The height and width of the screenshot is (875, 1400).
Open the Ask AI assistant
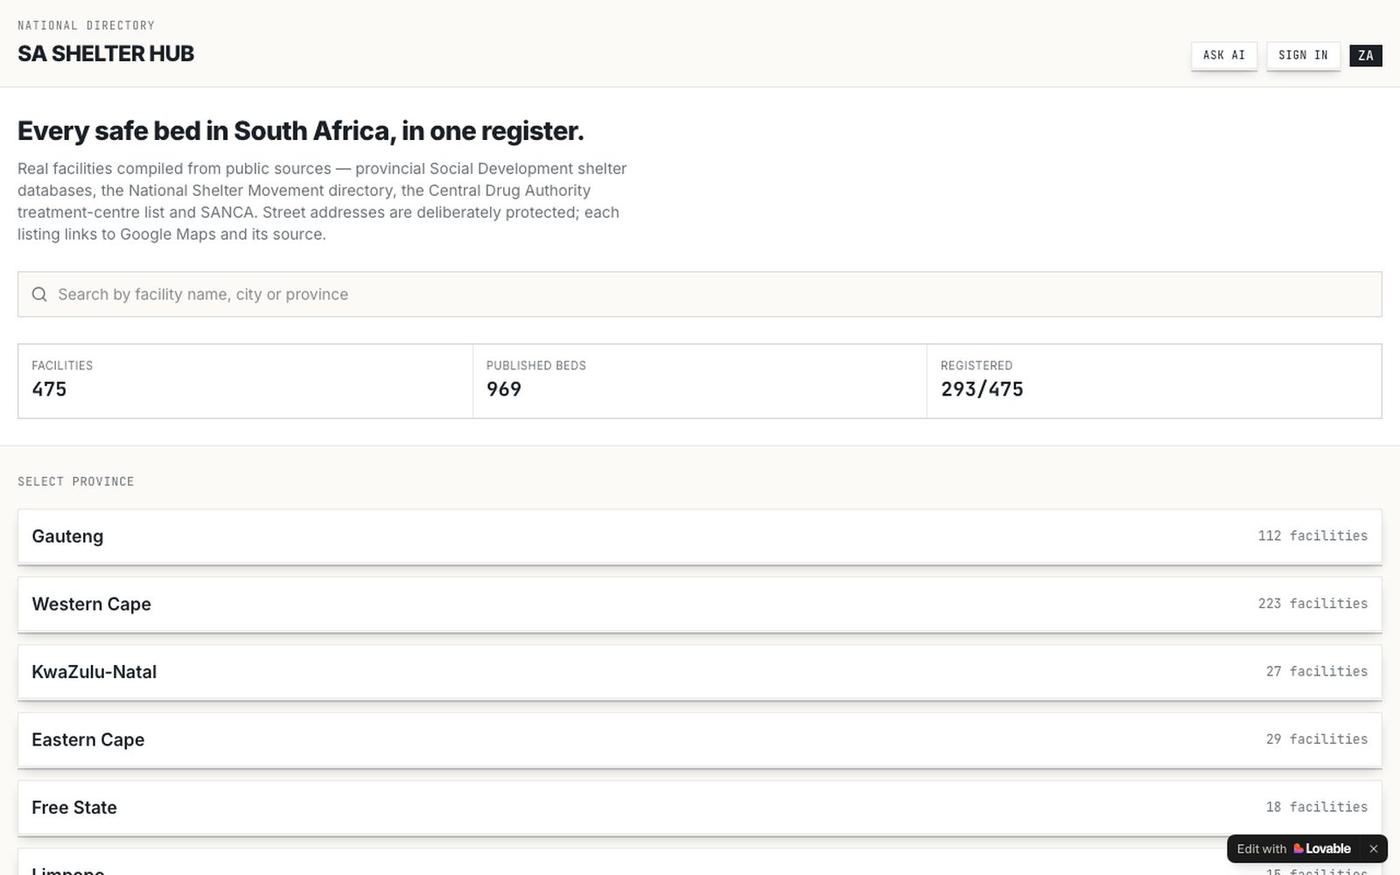click(1224, 55)
